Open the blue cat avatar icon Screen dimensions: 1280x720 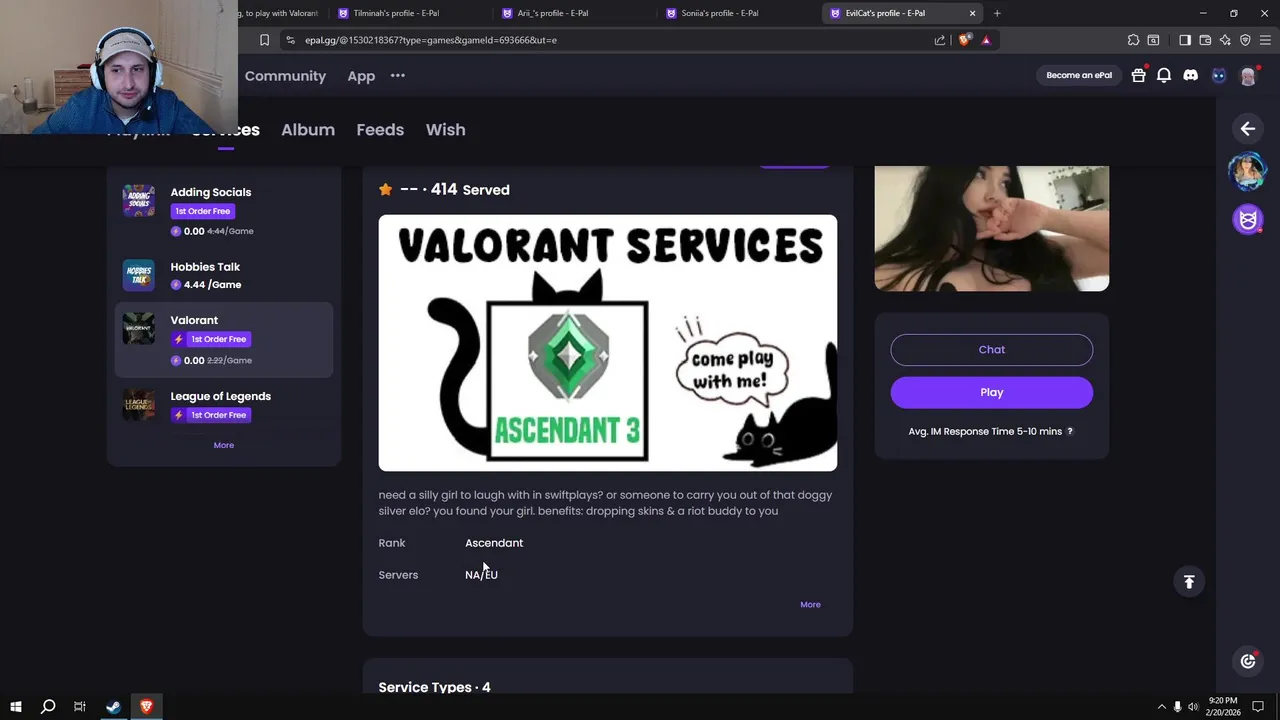(x=1218, y=75)
